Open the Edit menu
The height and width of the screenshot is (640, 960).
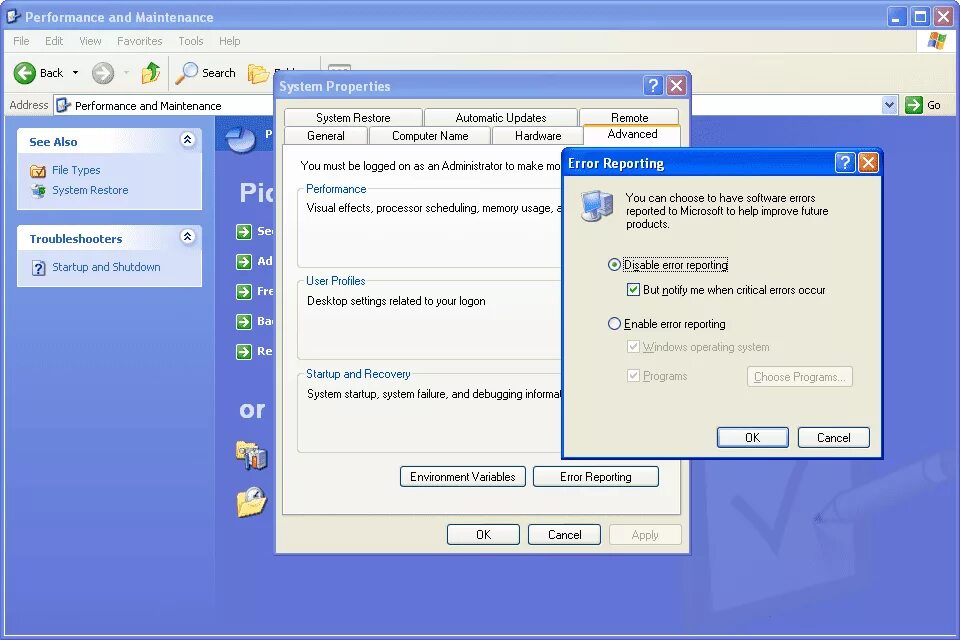[54, 41]
